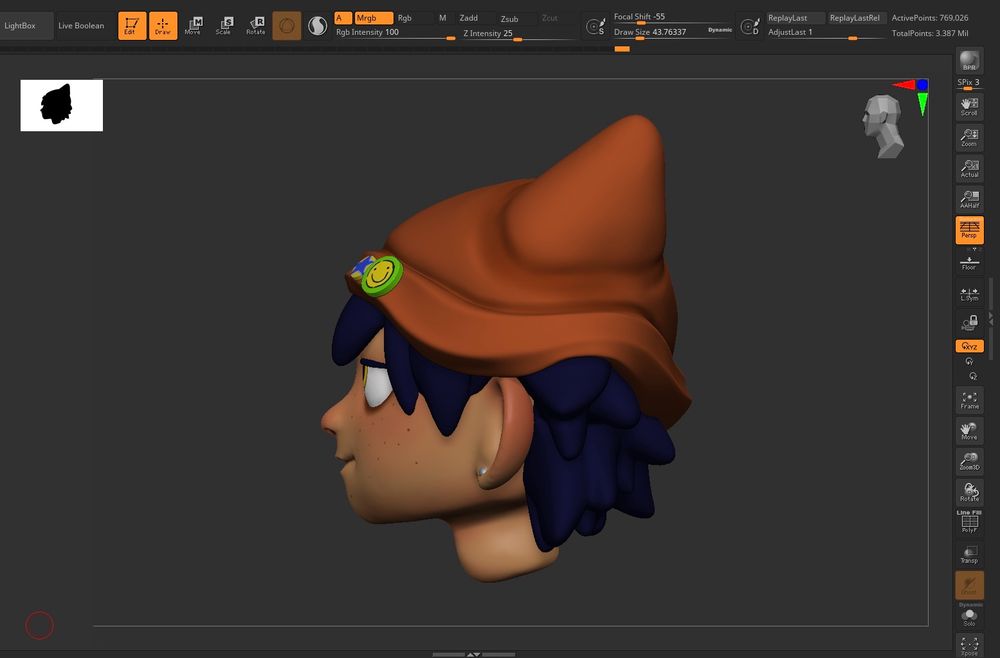Image resolution: width=1000 pixels, height=658 pixels.
Task: Toggle Z axis rotation mode
Action: coord(973,376)
